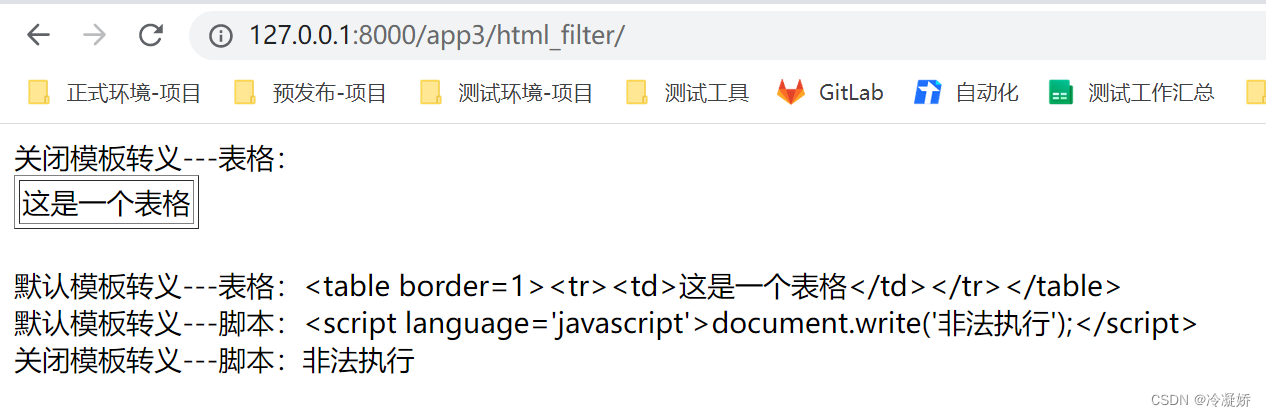Go back using the browser back arrow
1266x417 pixels.
click(x=38, y=35)
